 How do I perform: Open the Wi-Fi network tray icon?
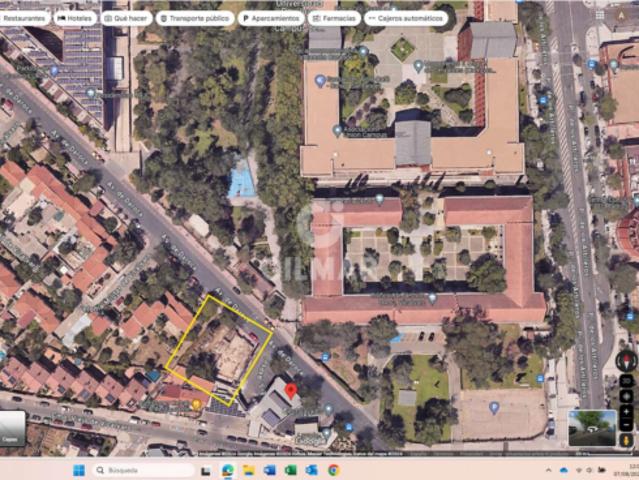579,471
